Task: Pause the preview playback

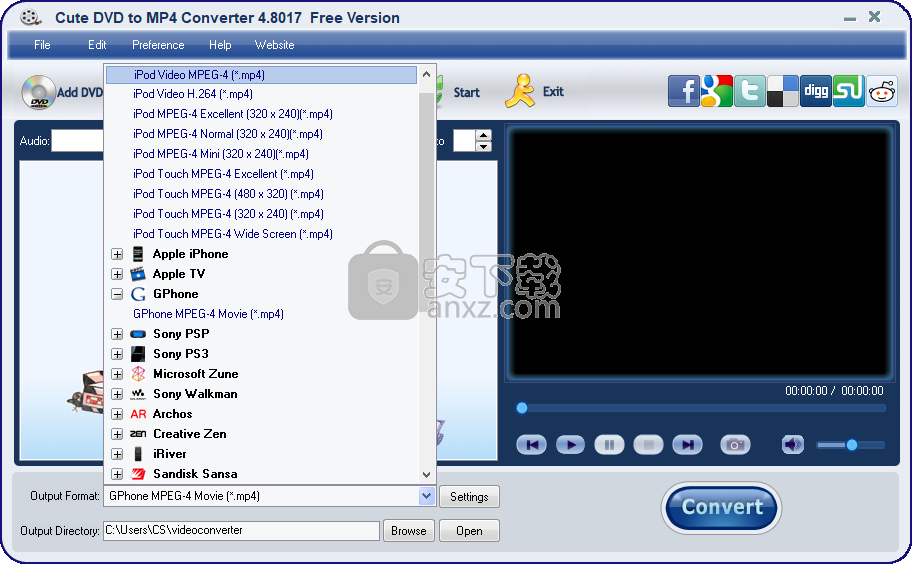Action: click(x=610, y=445)
